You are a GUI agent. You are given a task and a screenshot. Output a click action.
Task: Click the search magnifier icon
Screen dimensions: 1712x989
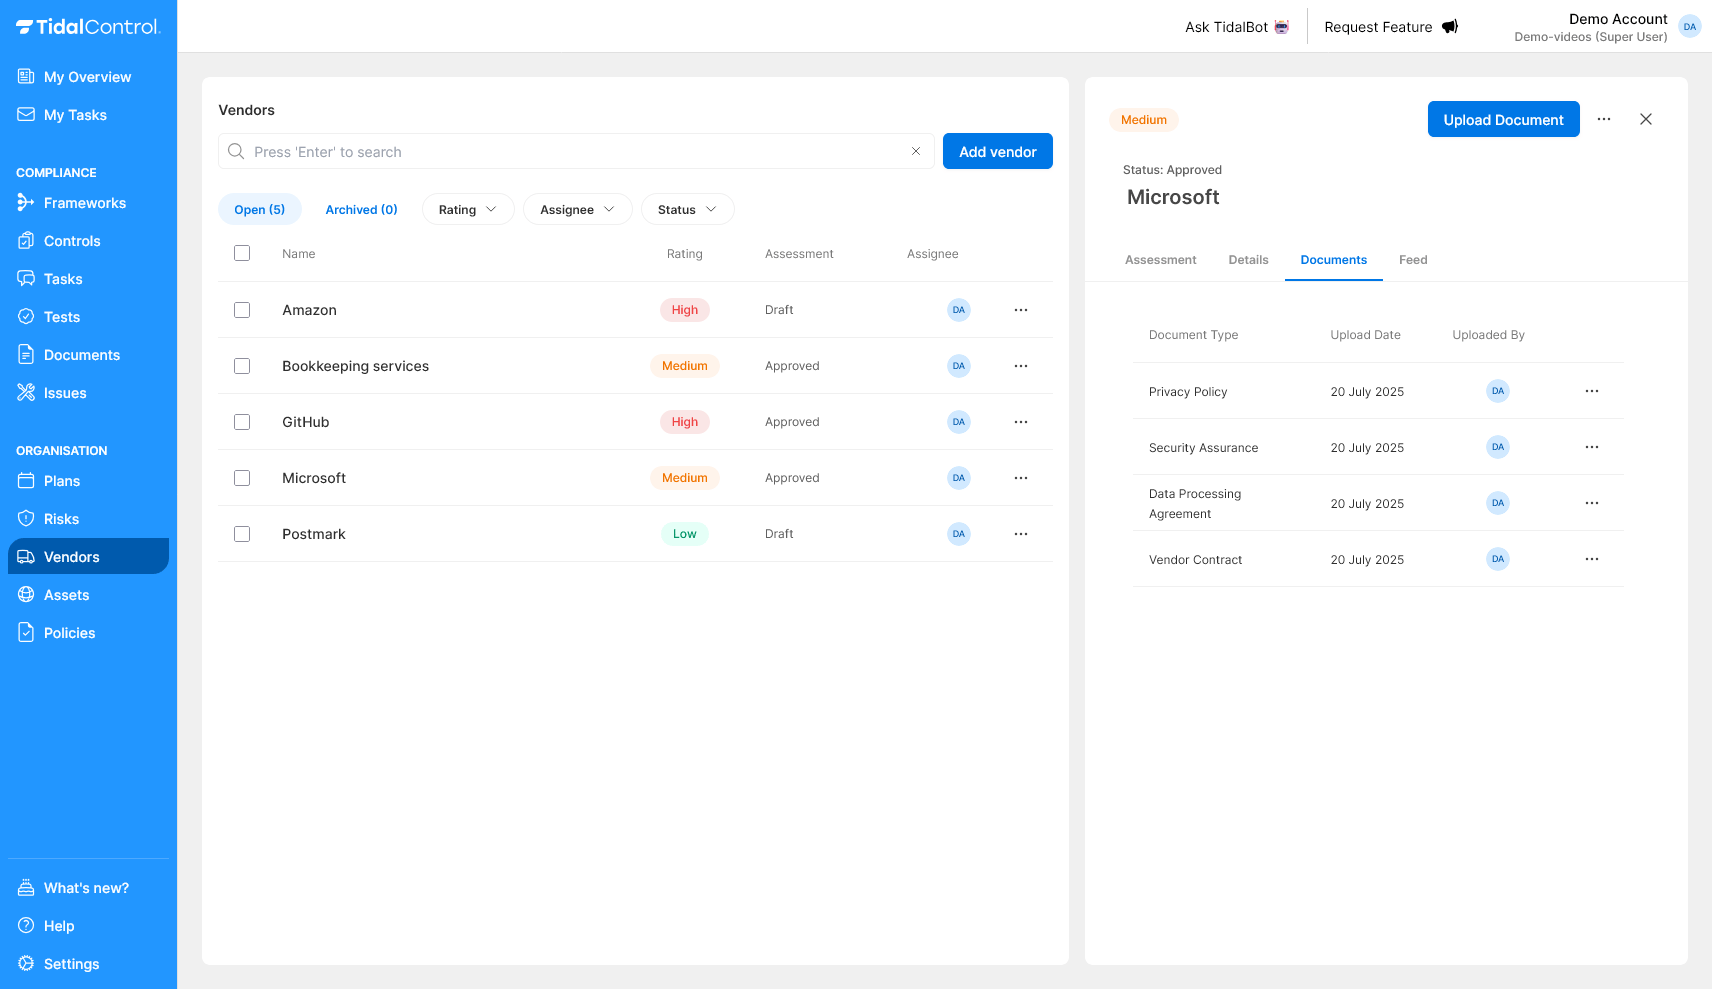(236, 151)
